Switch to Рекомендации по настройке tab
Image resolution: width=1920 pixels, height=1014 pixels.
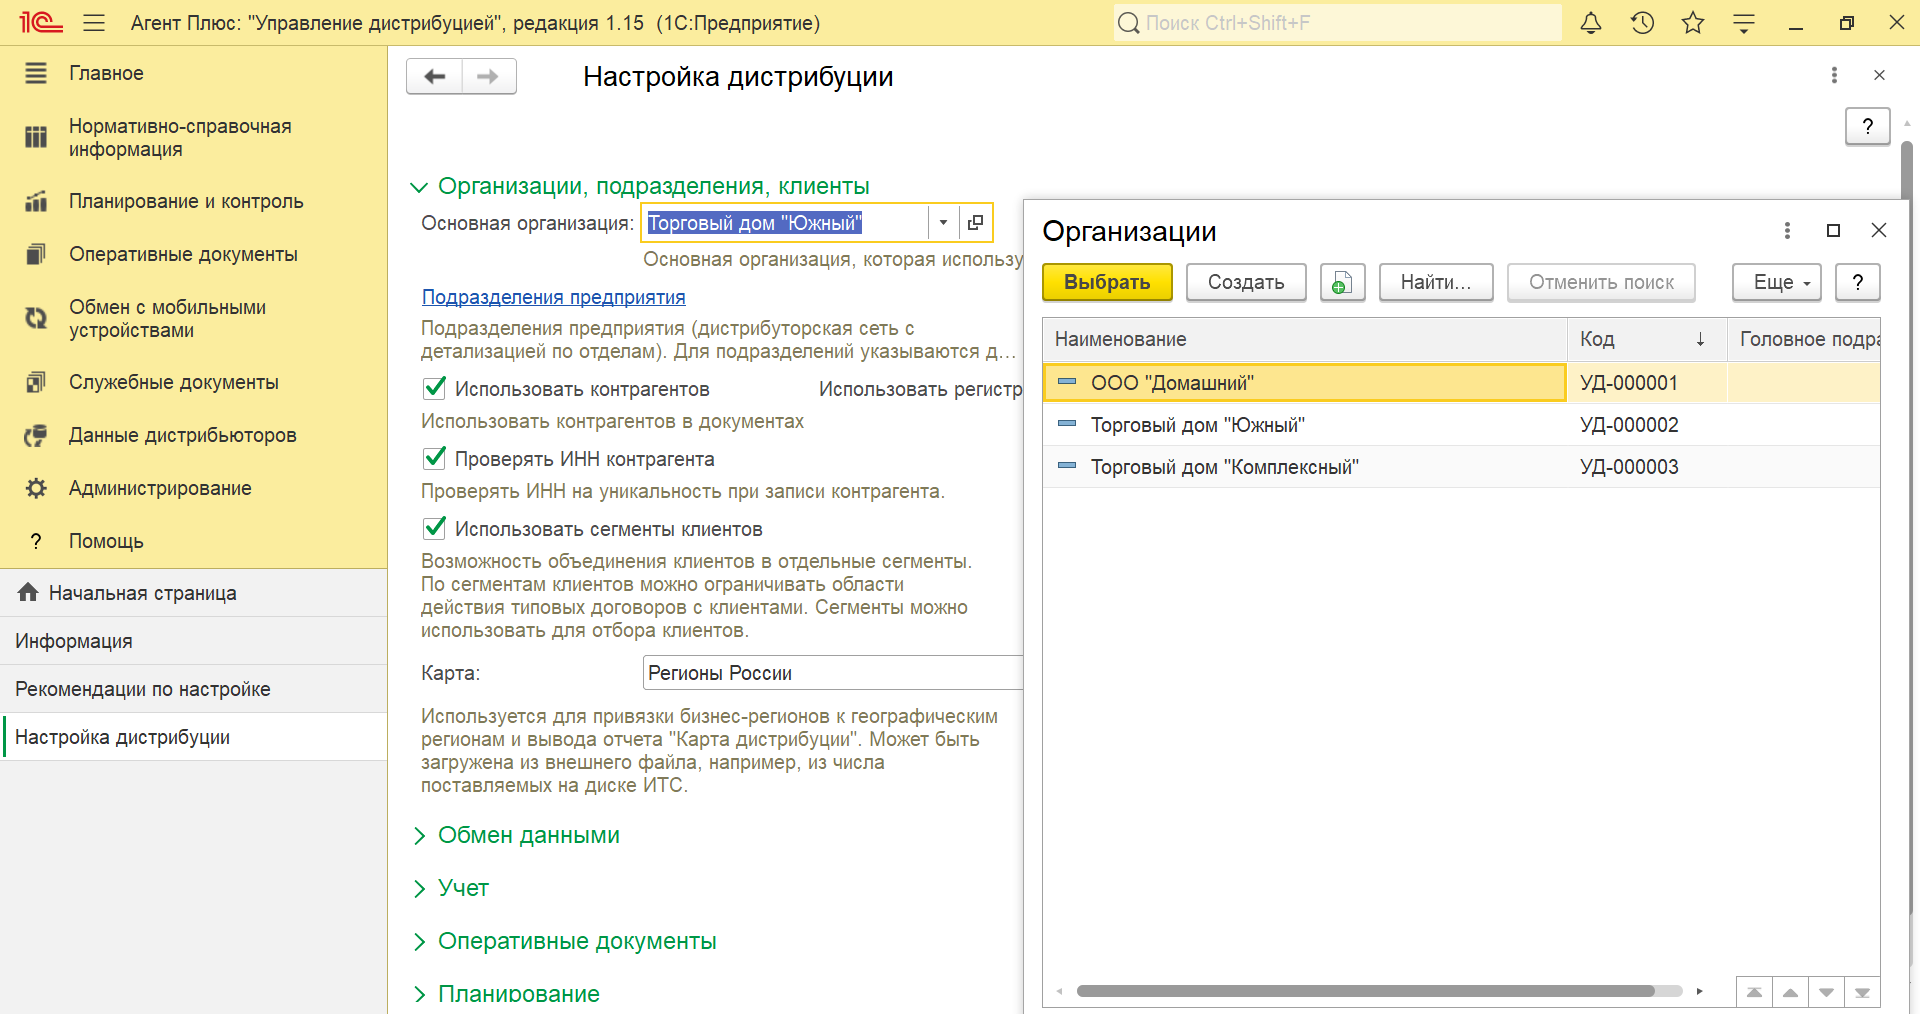click(x=193, y=689)
